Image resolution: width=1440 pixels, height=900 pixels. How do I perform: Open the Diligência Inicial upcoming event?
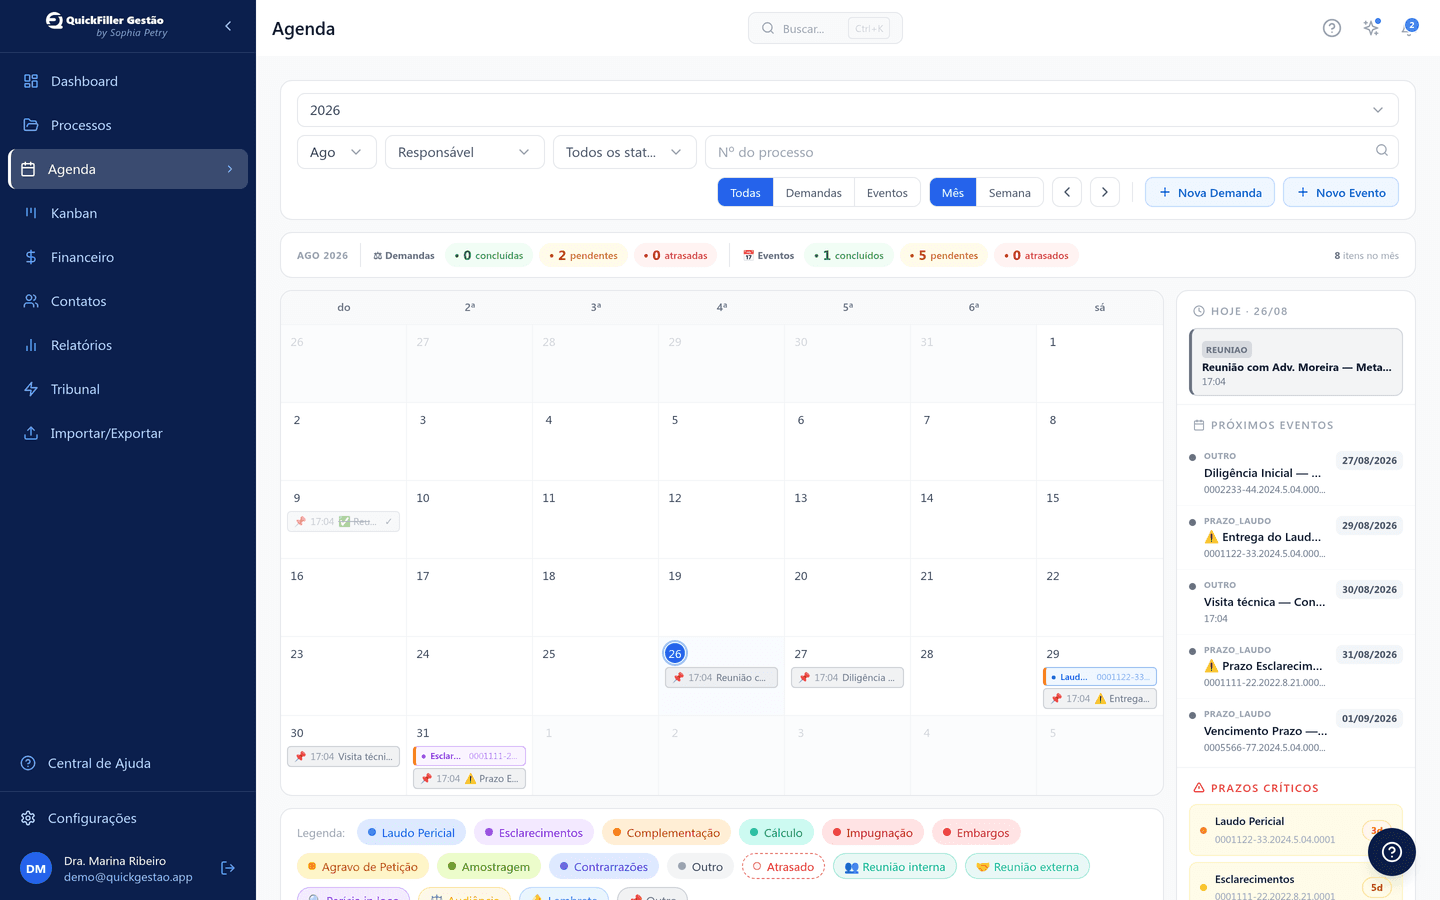[1296, 473]
